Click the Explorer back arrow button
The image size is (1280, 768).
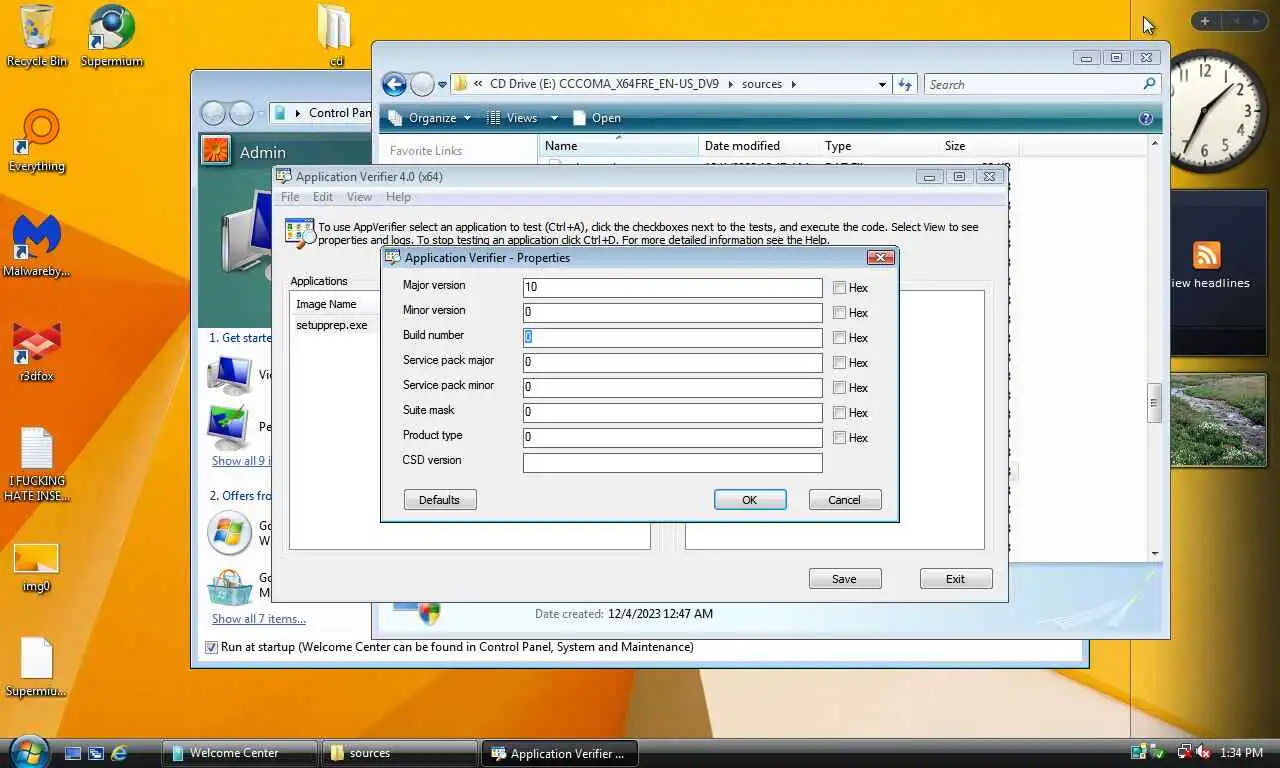point(394,84)
